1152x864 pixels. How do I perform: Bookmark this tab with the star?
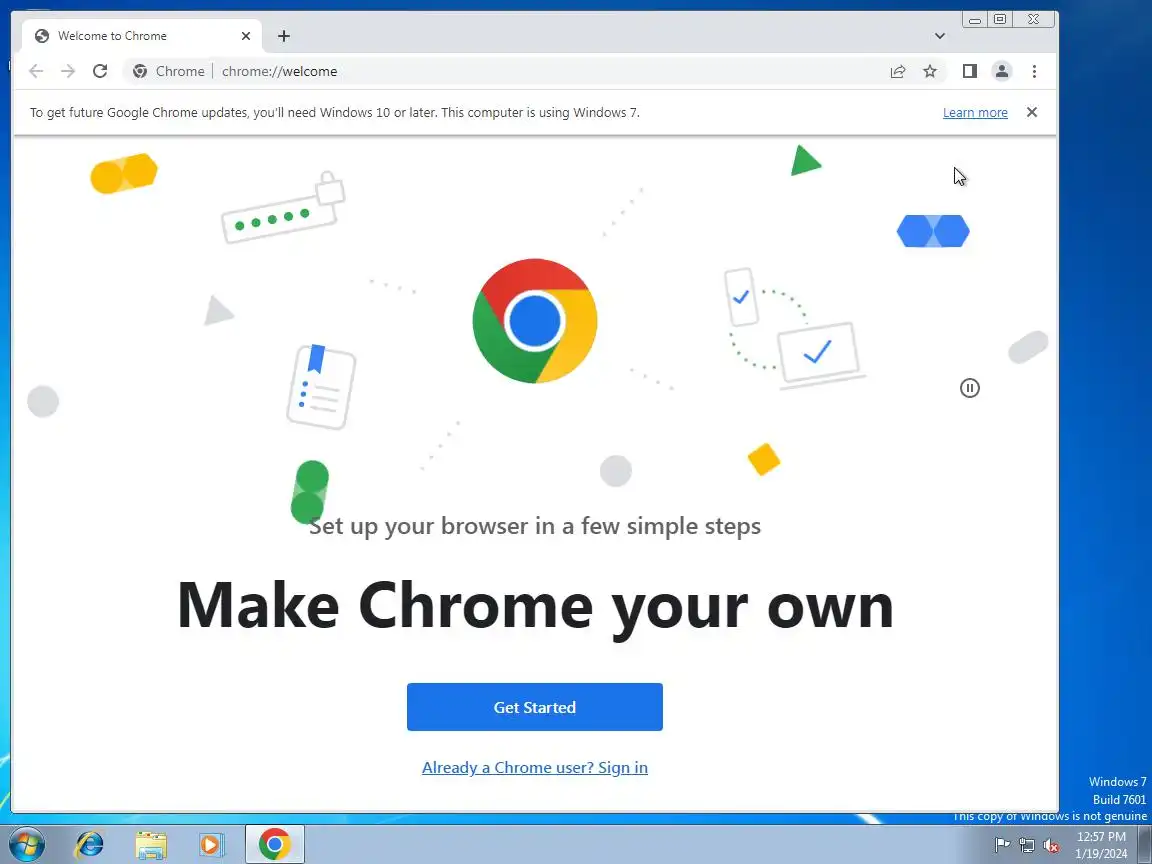(930, 71)
